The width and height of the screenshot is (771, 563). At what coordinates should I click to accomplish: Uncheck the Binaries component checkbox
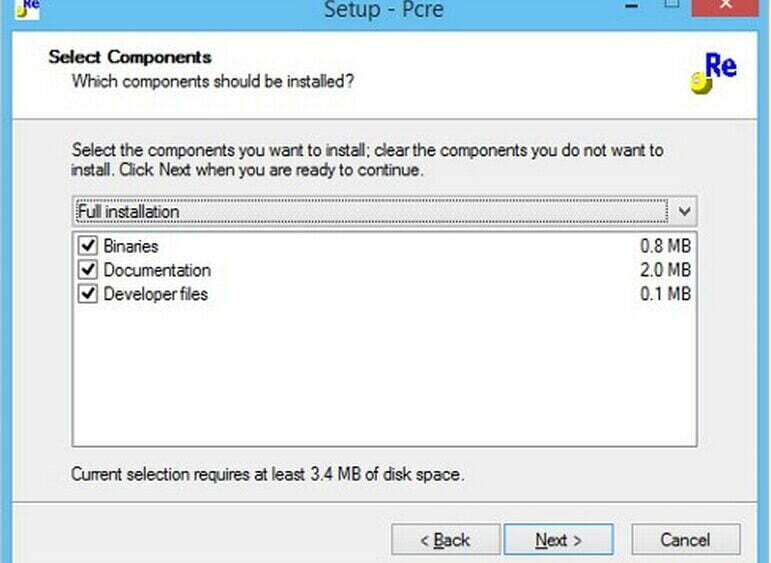[x=88, y=245]
